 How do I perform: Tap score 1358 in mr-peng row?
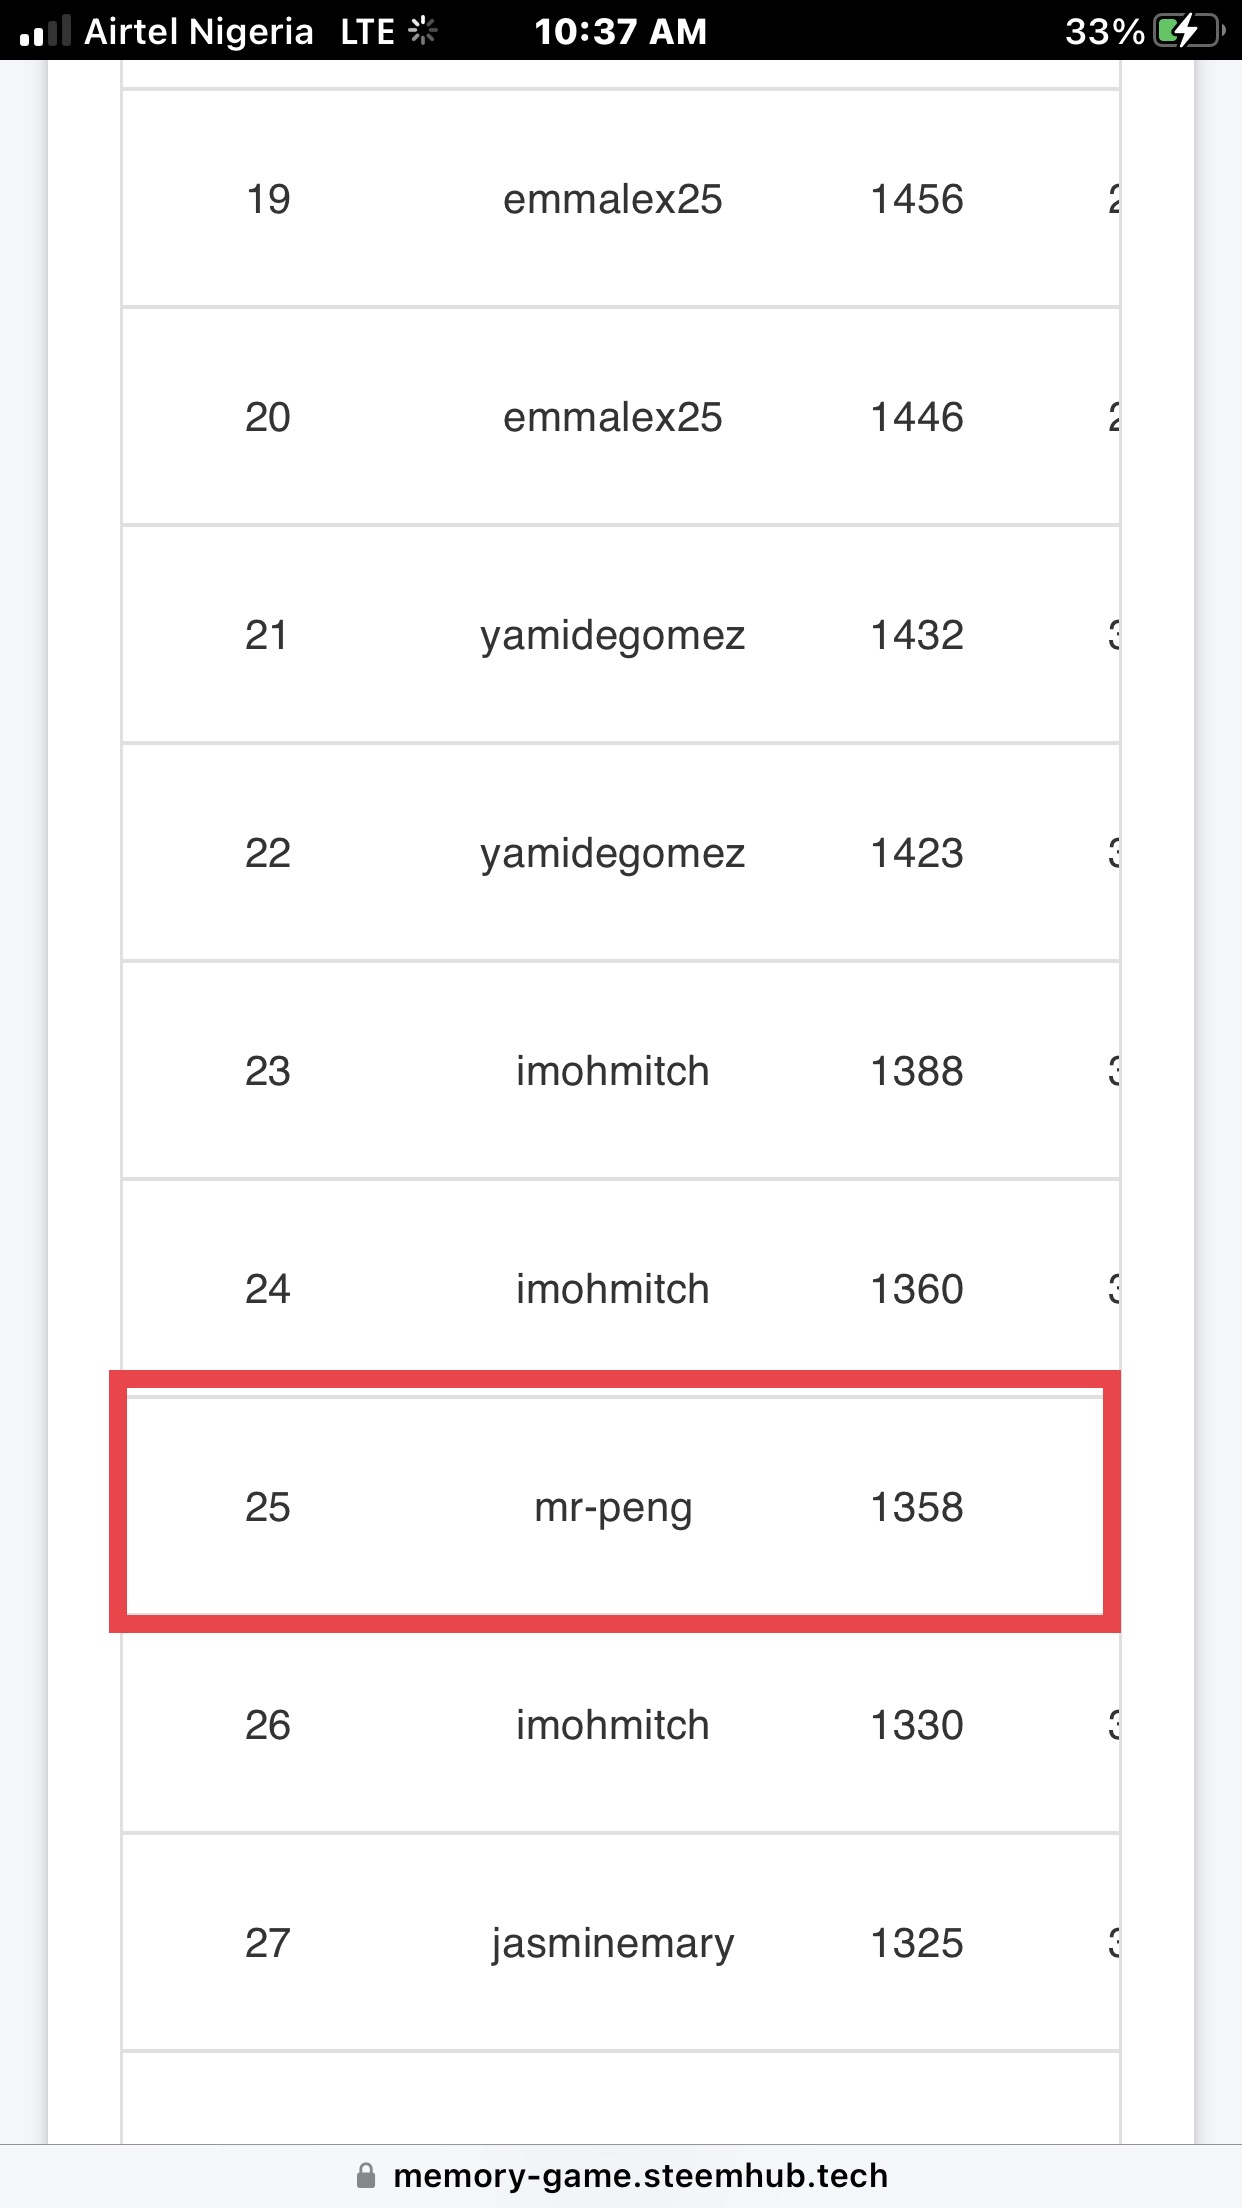point(916,1507)
